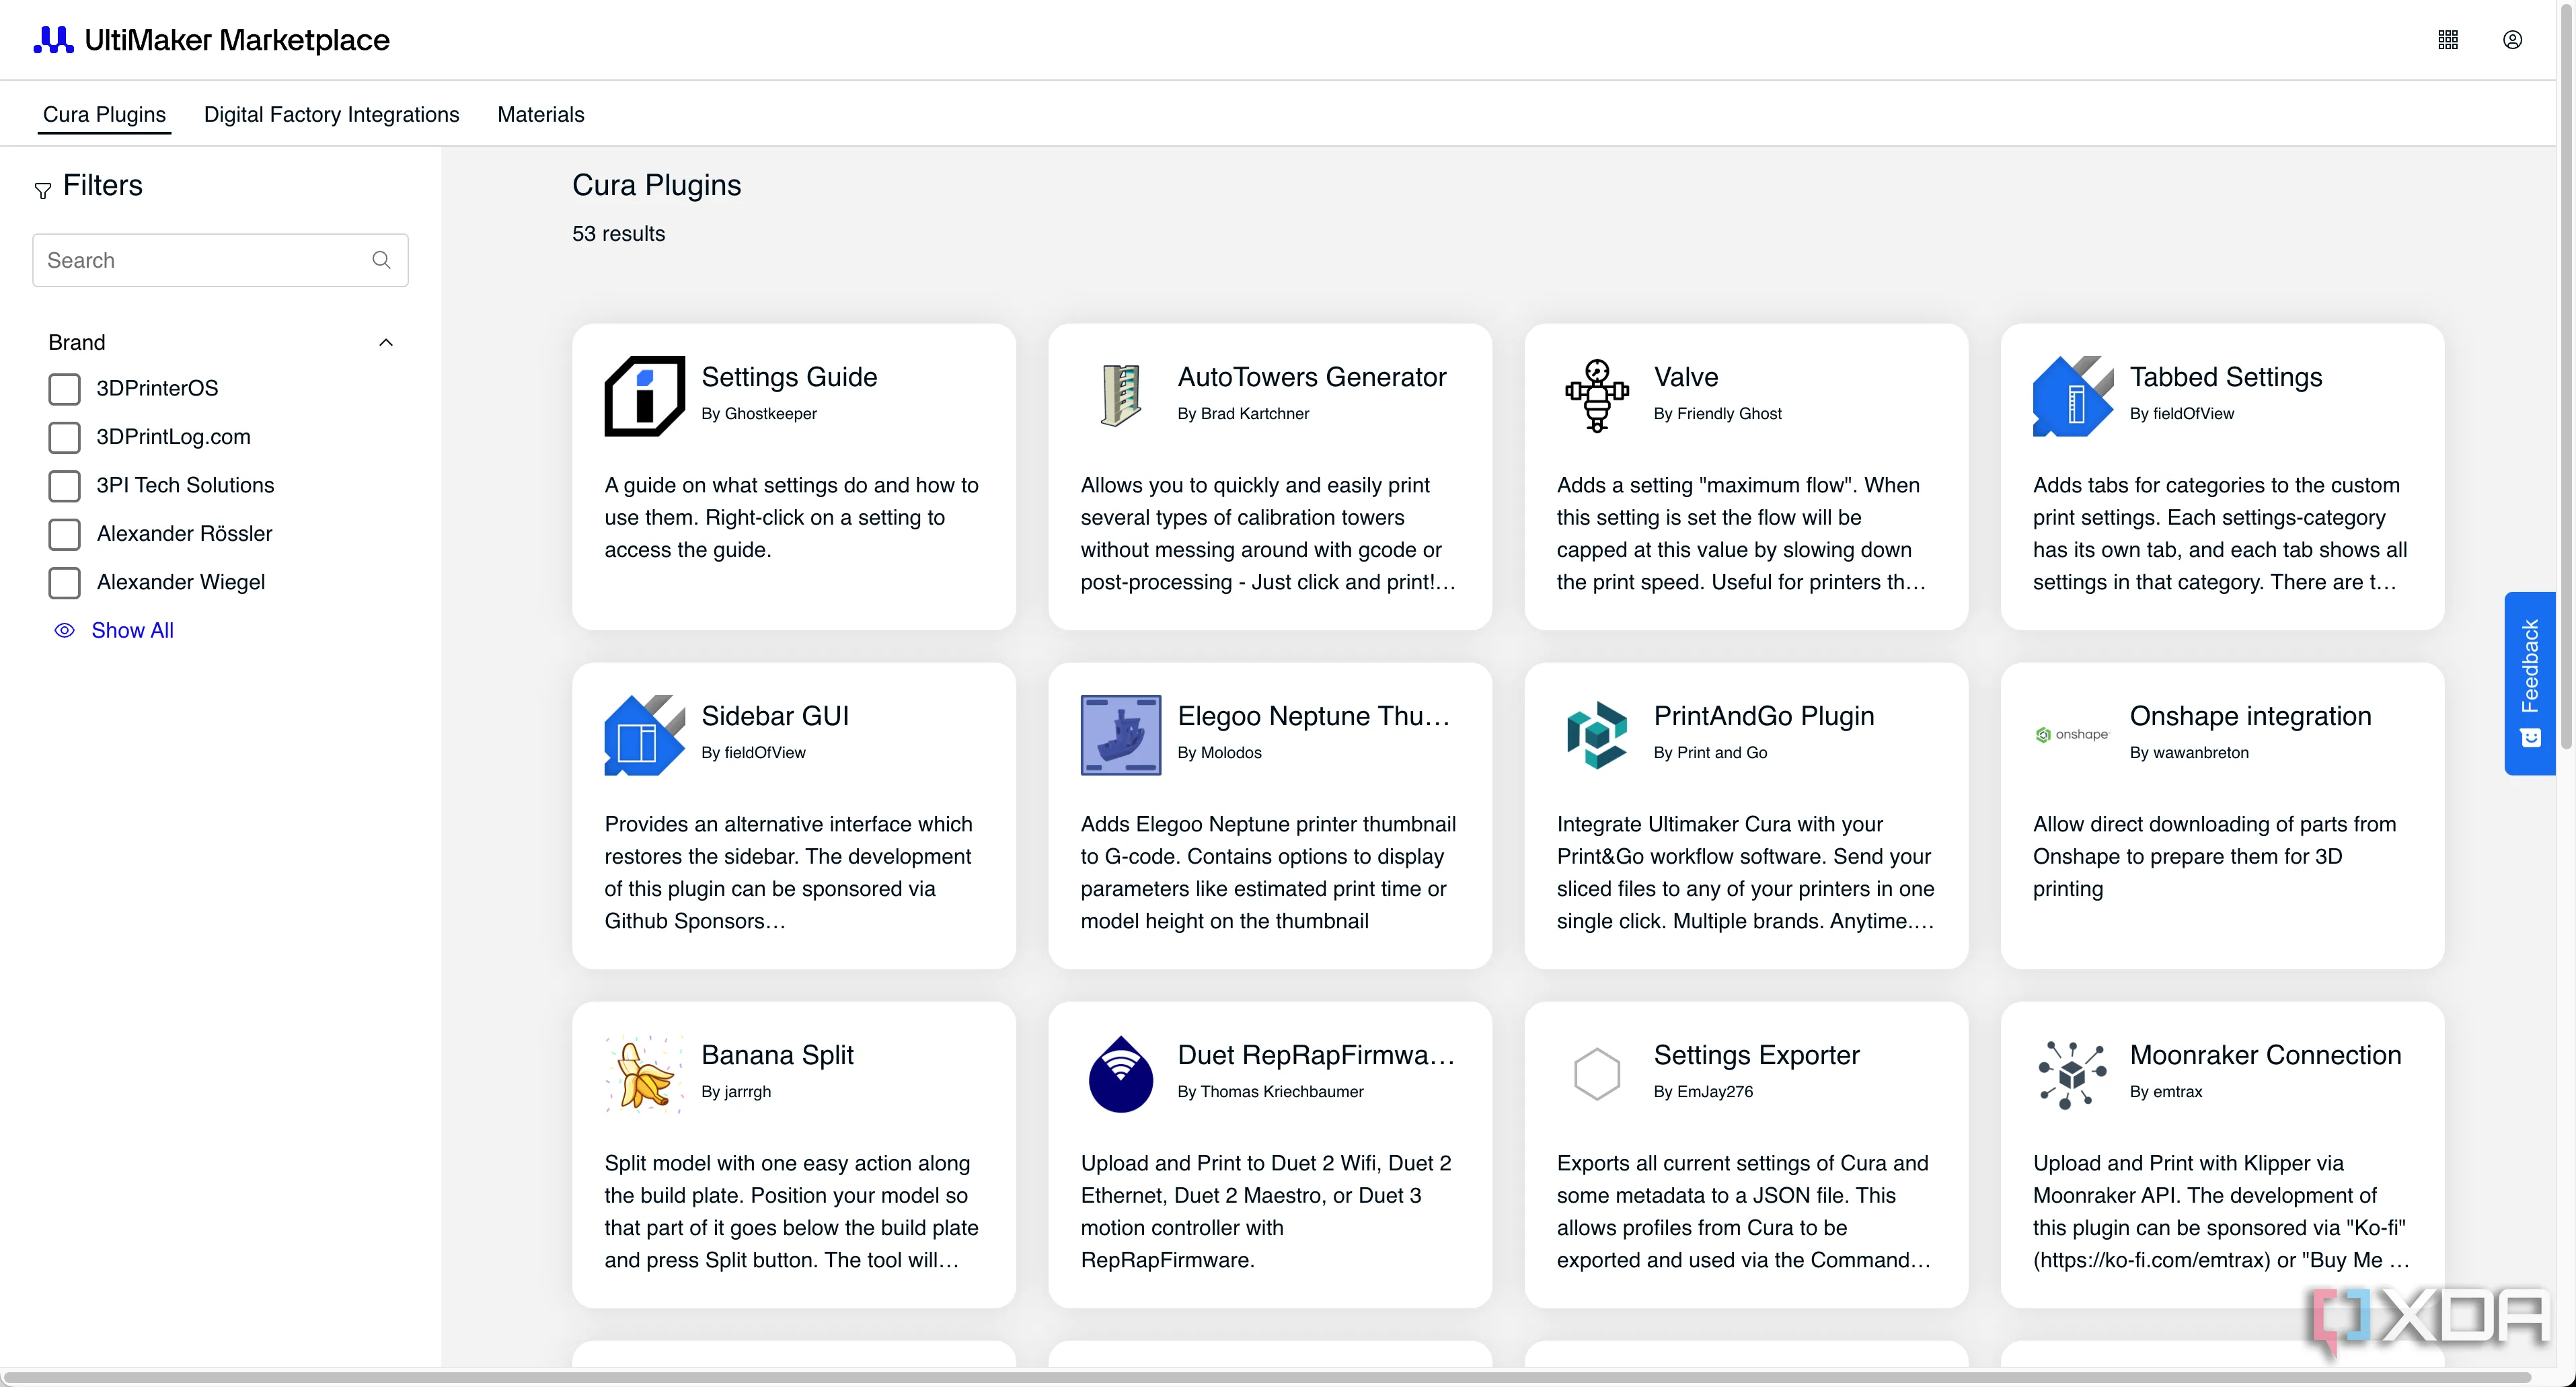Open the AutoTowers Generator title
The image size is (2576, 1387).
click(1312, 377)
